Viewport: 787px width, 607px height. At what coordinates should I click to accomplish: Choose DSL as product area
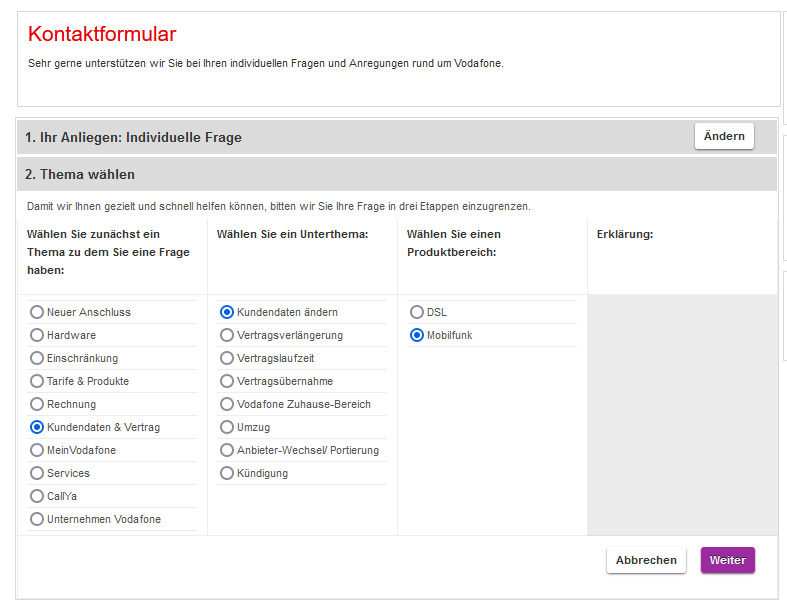click(x=417, y=312)
